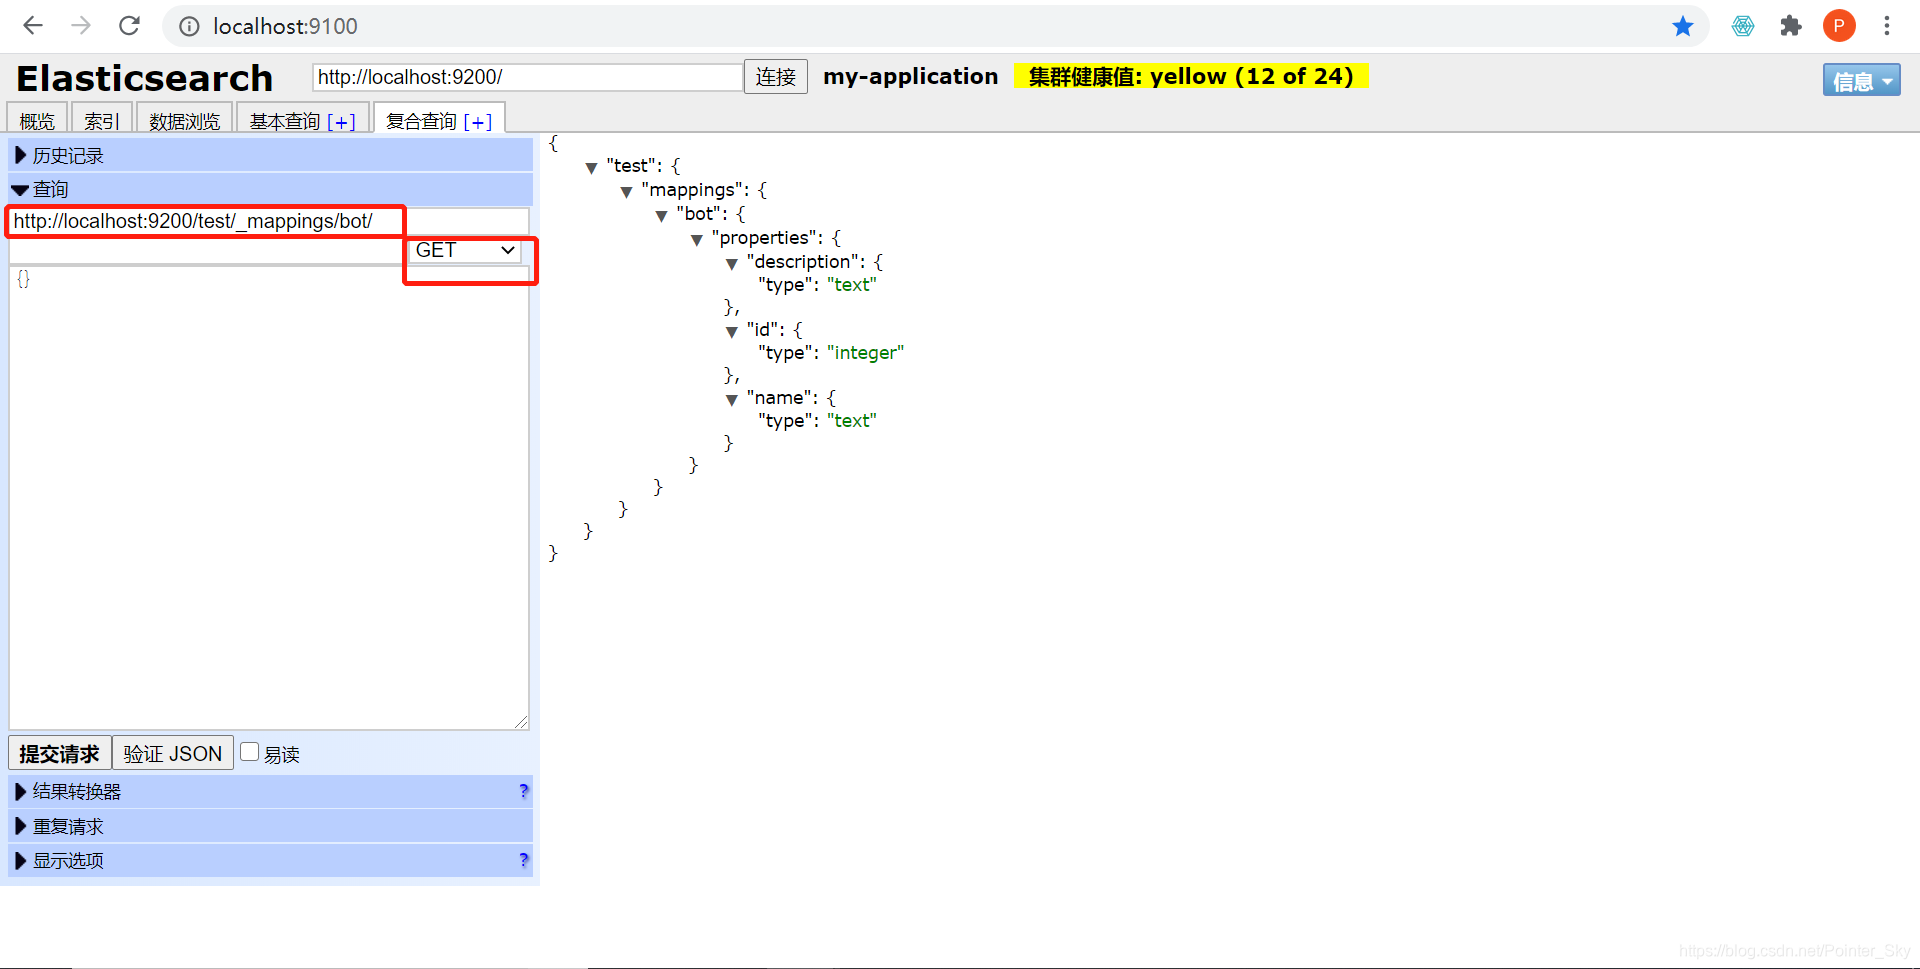Expand the 历史记录 history section

coord(270,155)
